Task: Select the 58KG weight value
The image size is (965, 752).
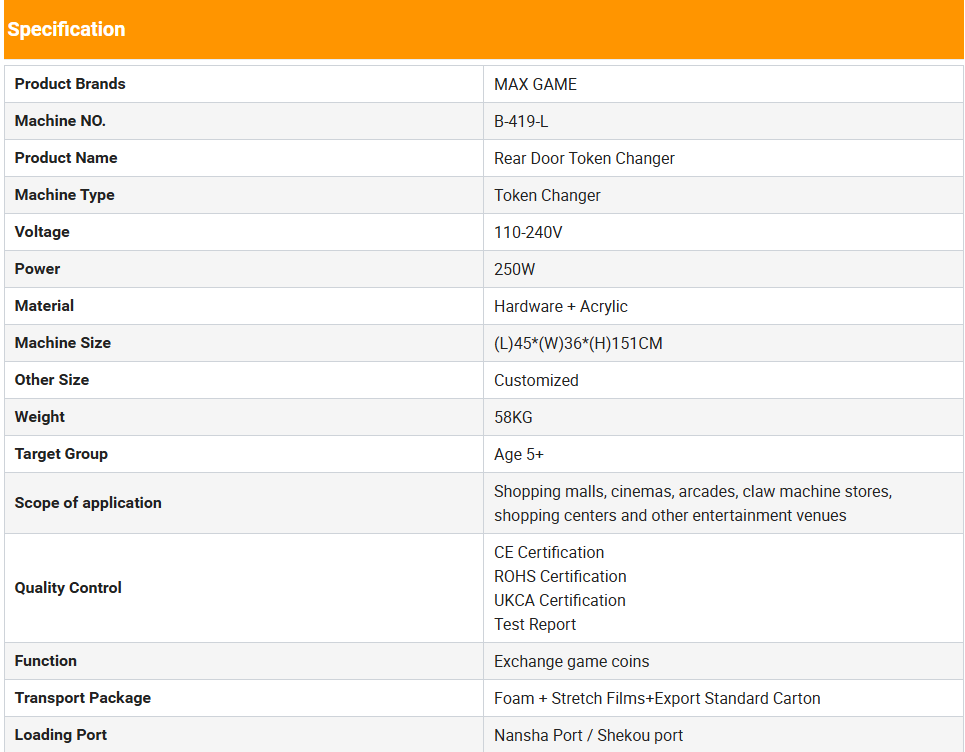Action: pos(513,417)
